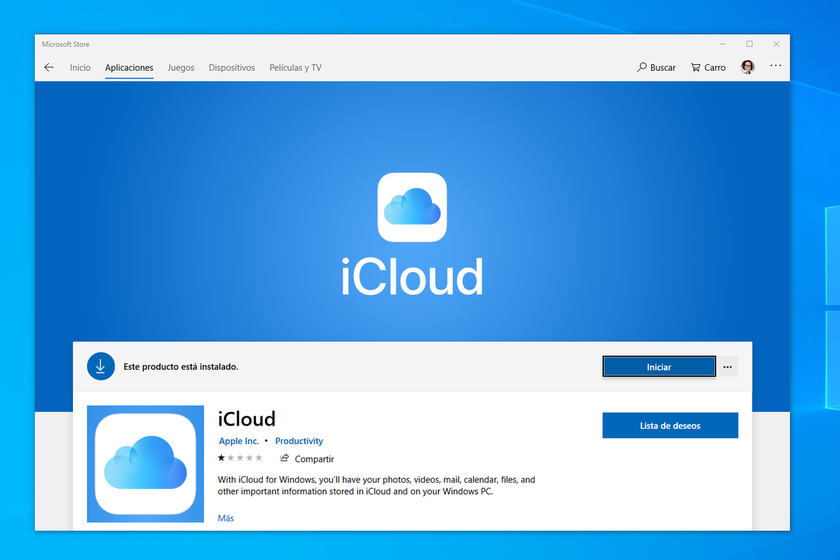The height and width of the screenshot is (560, 840).
Task: Click the star rating row
Action: [x=240, y=458]
